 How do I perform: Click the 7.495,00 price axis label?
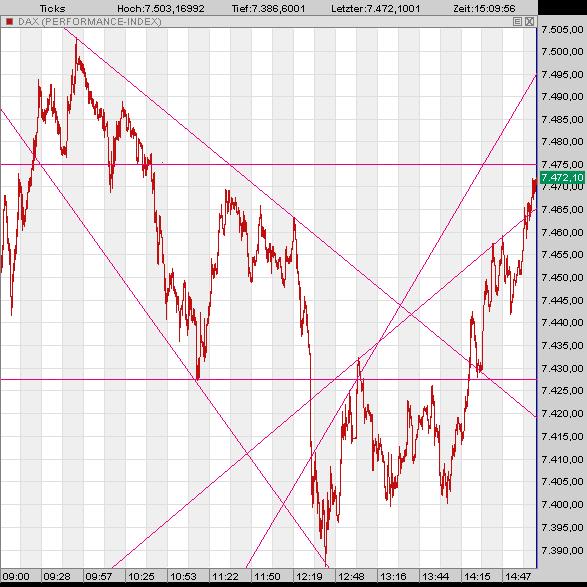pos(562,74)
